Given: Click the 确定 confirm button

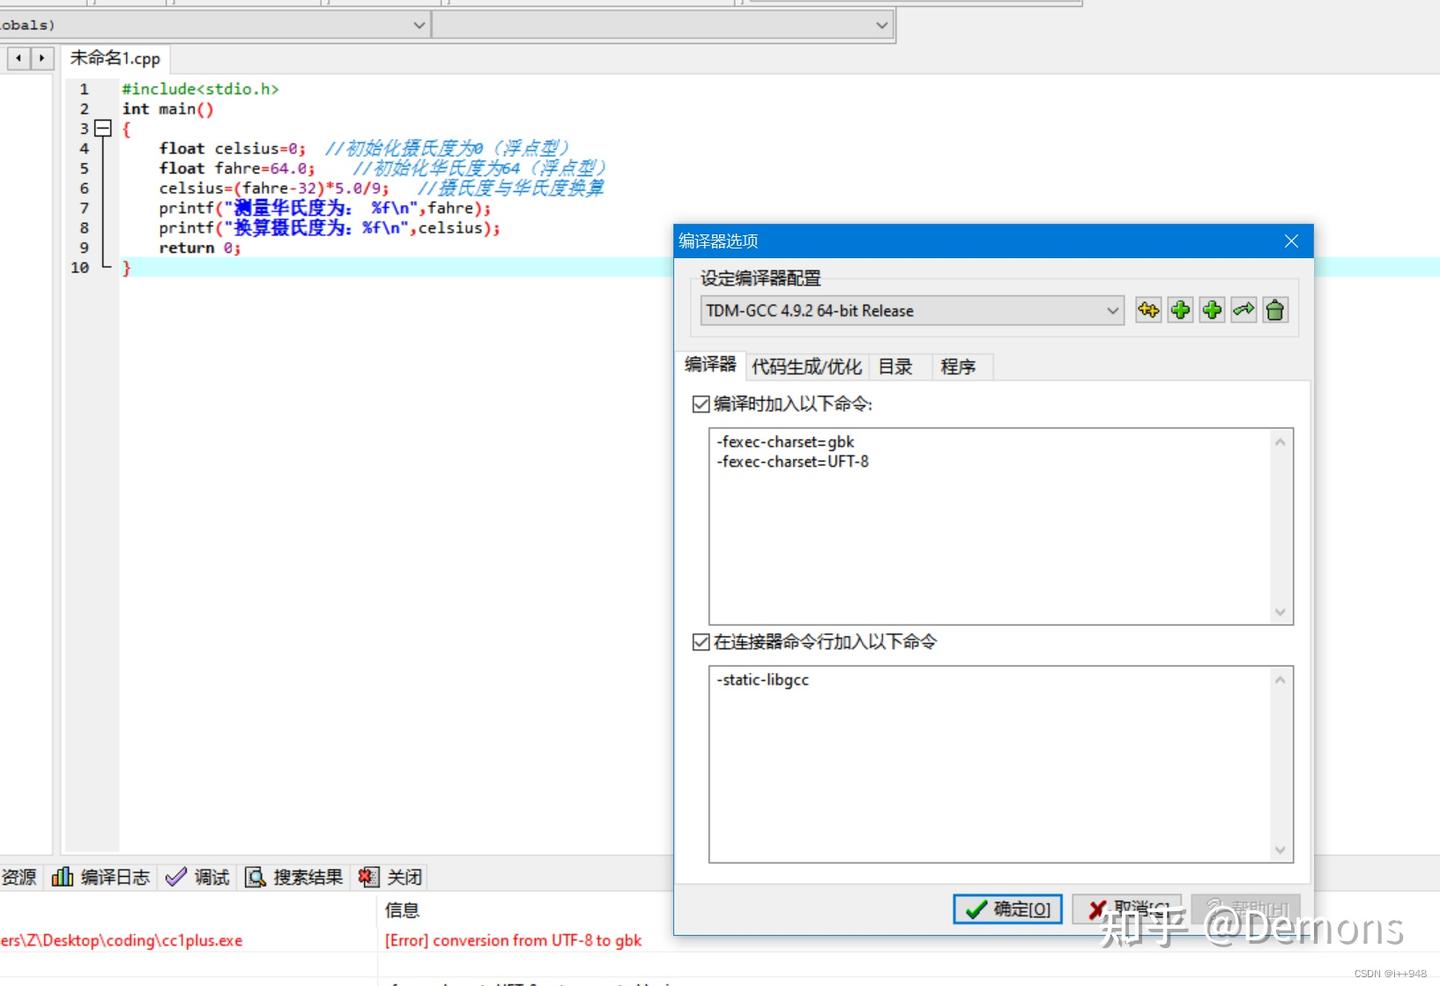Looking at the screenshot, I should [x=1006, y=909].
